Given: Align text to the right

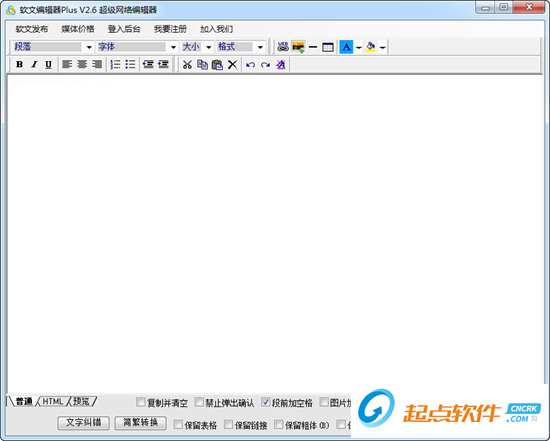Looking at the screenshot, I should coord(97,65).
